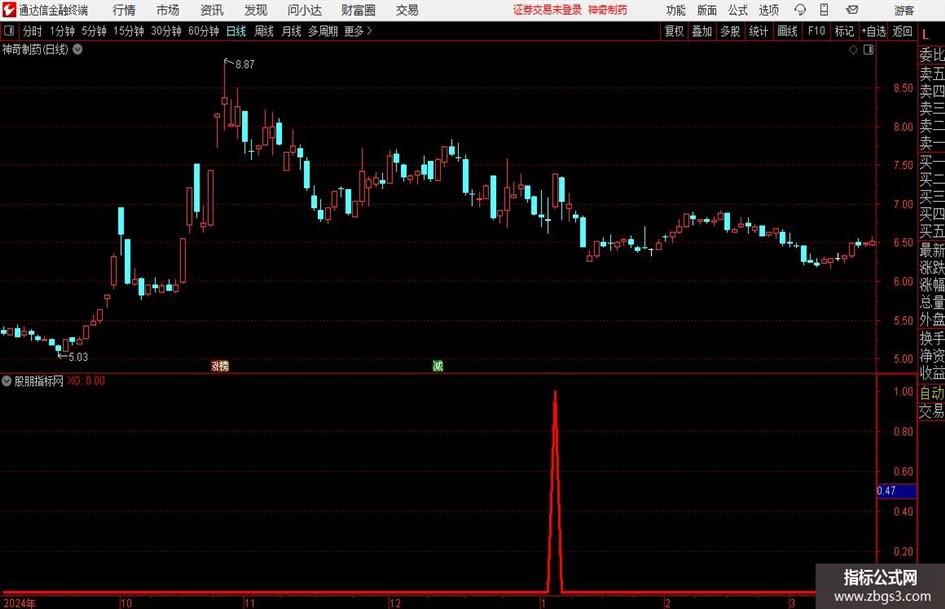The height and width of the screenshot is (609, 945).
Task: Open the 交易 menu
Action: click(407, 10)
